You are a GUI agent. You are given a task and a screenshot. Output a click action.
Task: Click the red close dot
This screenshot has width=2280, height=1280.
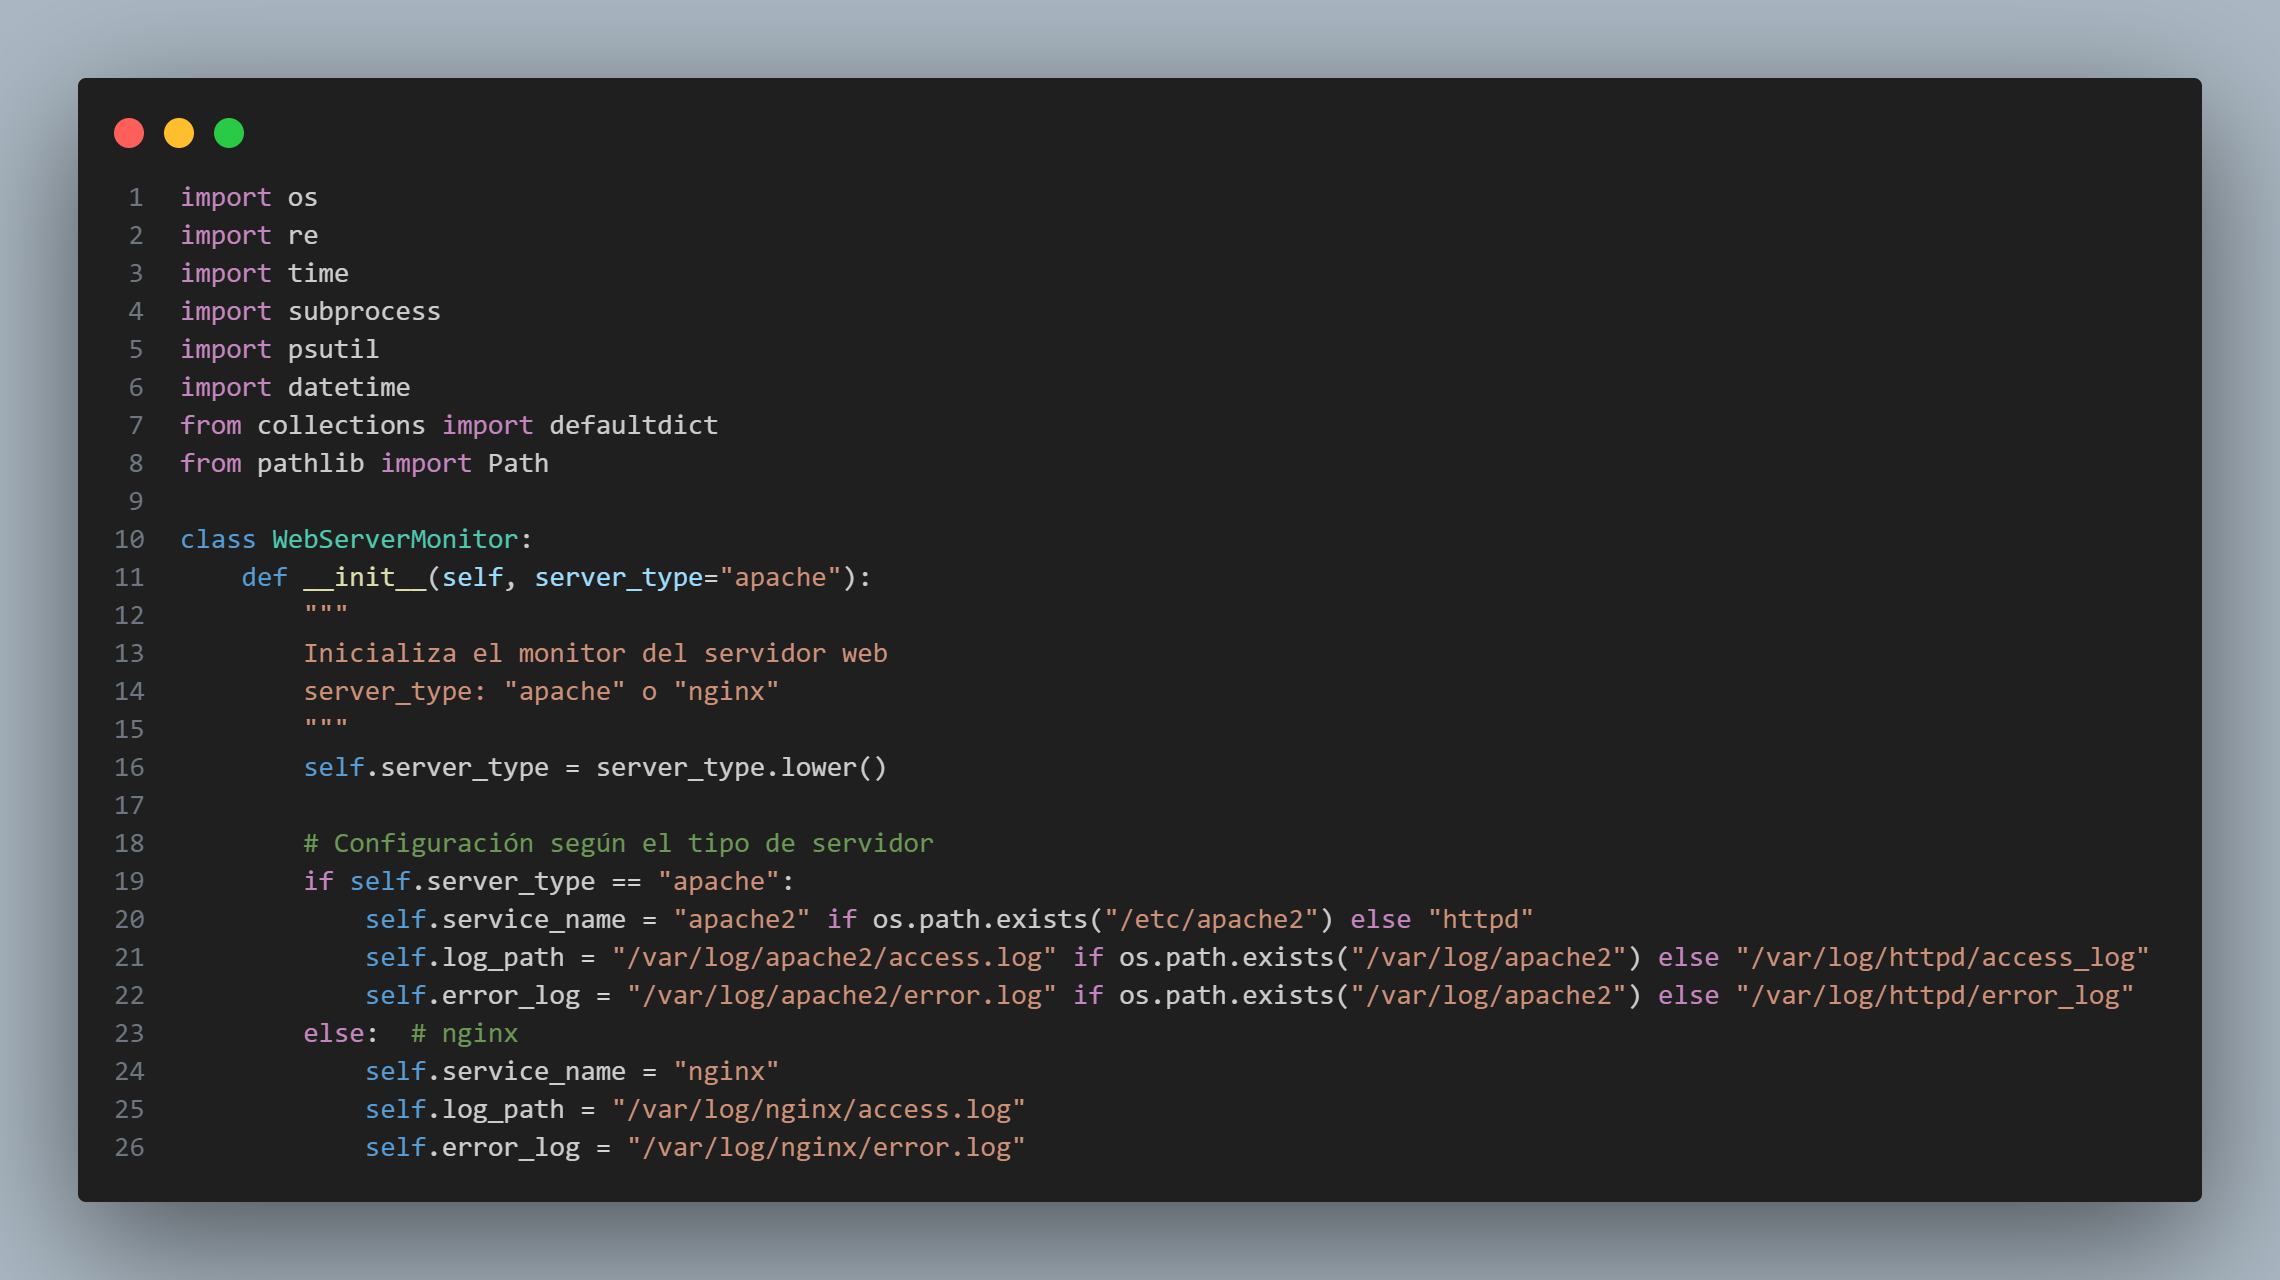click(x=129, y=133)
